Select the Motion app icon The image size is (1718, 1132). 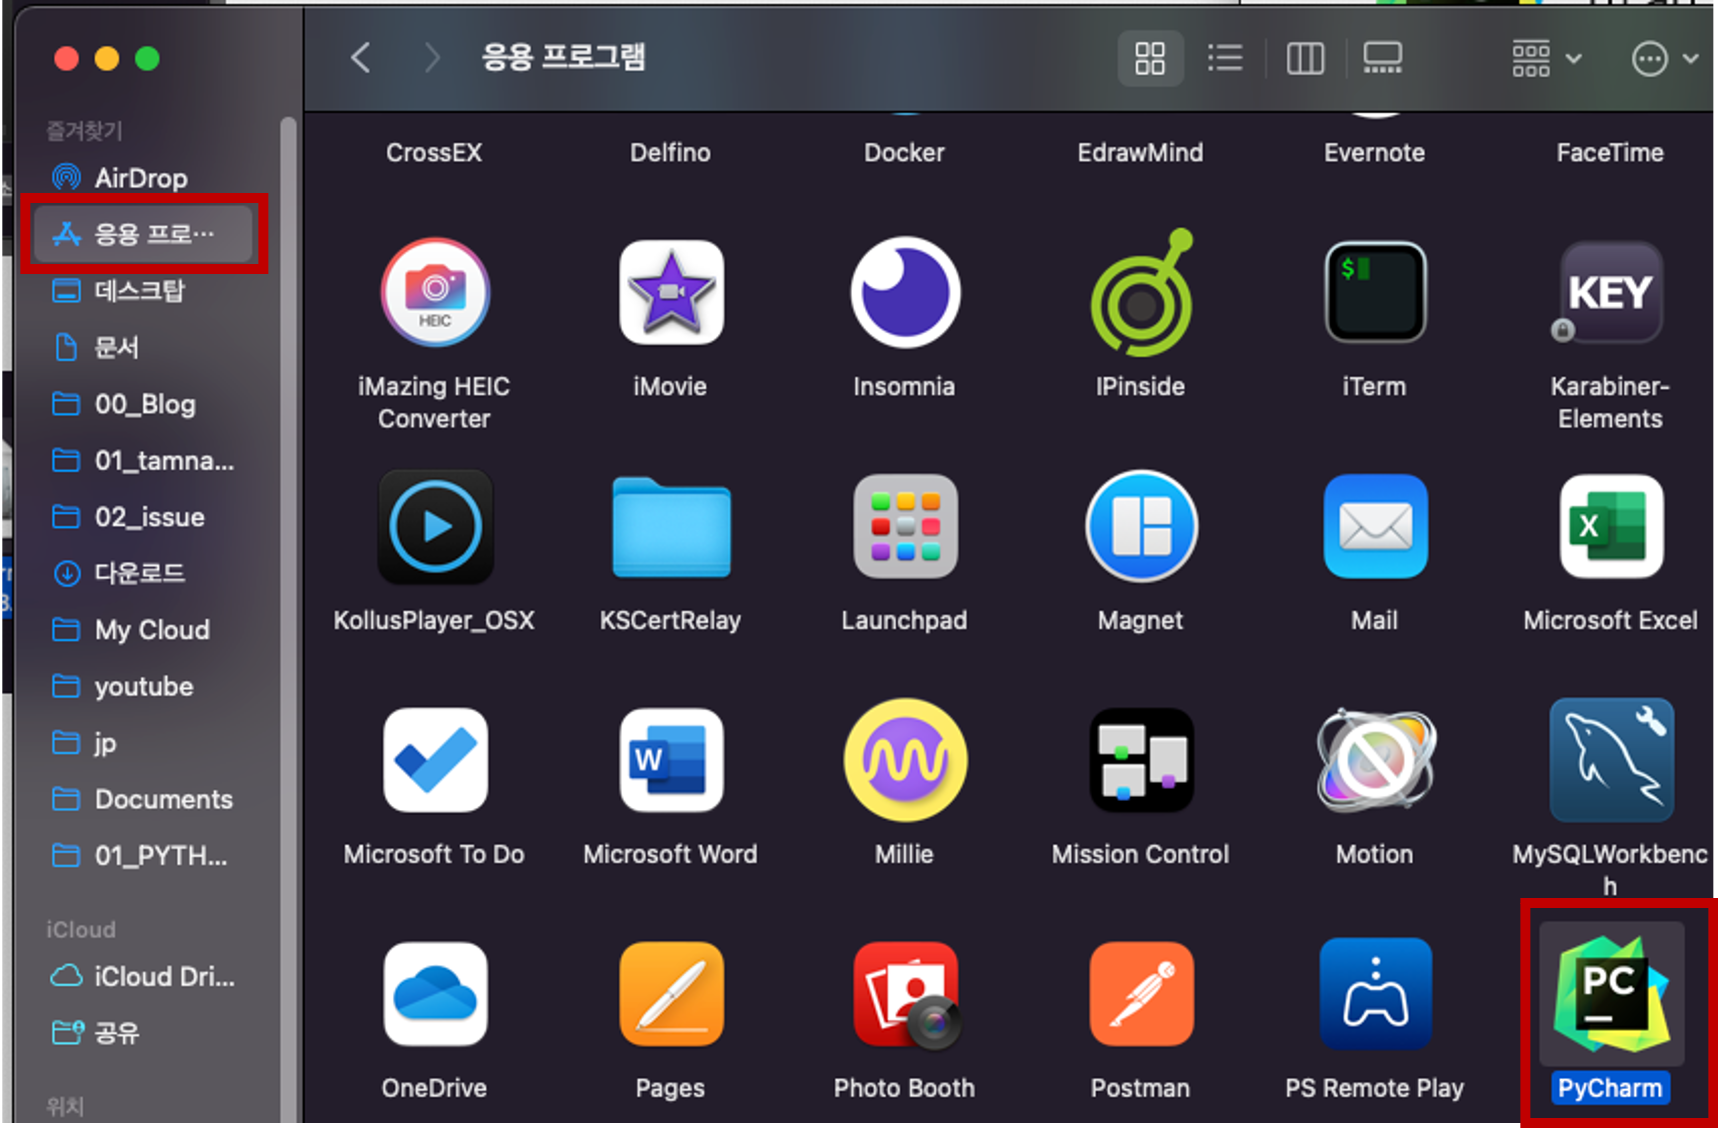pyautogui.click(x=1375, y=761)
